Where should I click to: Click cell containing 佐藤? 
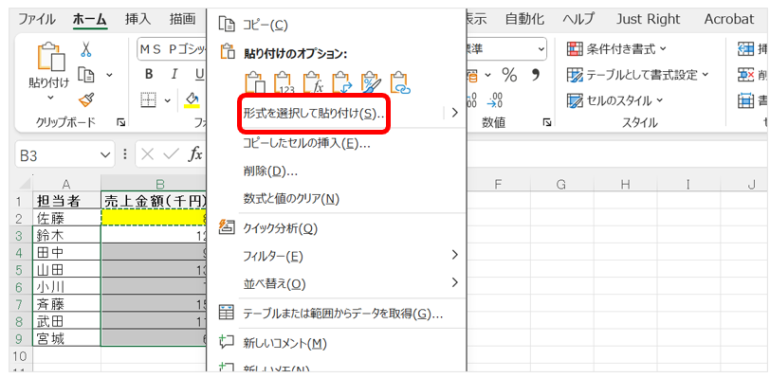pyautogui.click(x=66, y=217)
